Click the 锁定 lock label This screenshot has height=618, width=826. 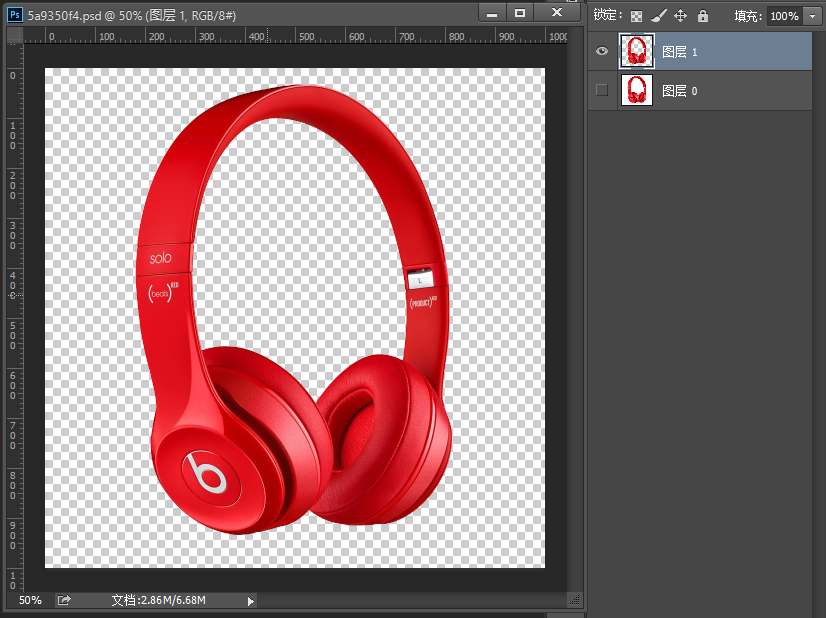[607, 15]
